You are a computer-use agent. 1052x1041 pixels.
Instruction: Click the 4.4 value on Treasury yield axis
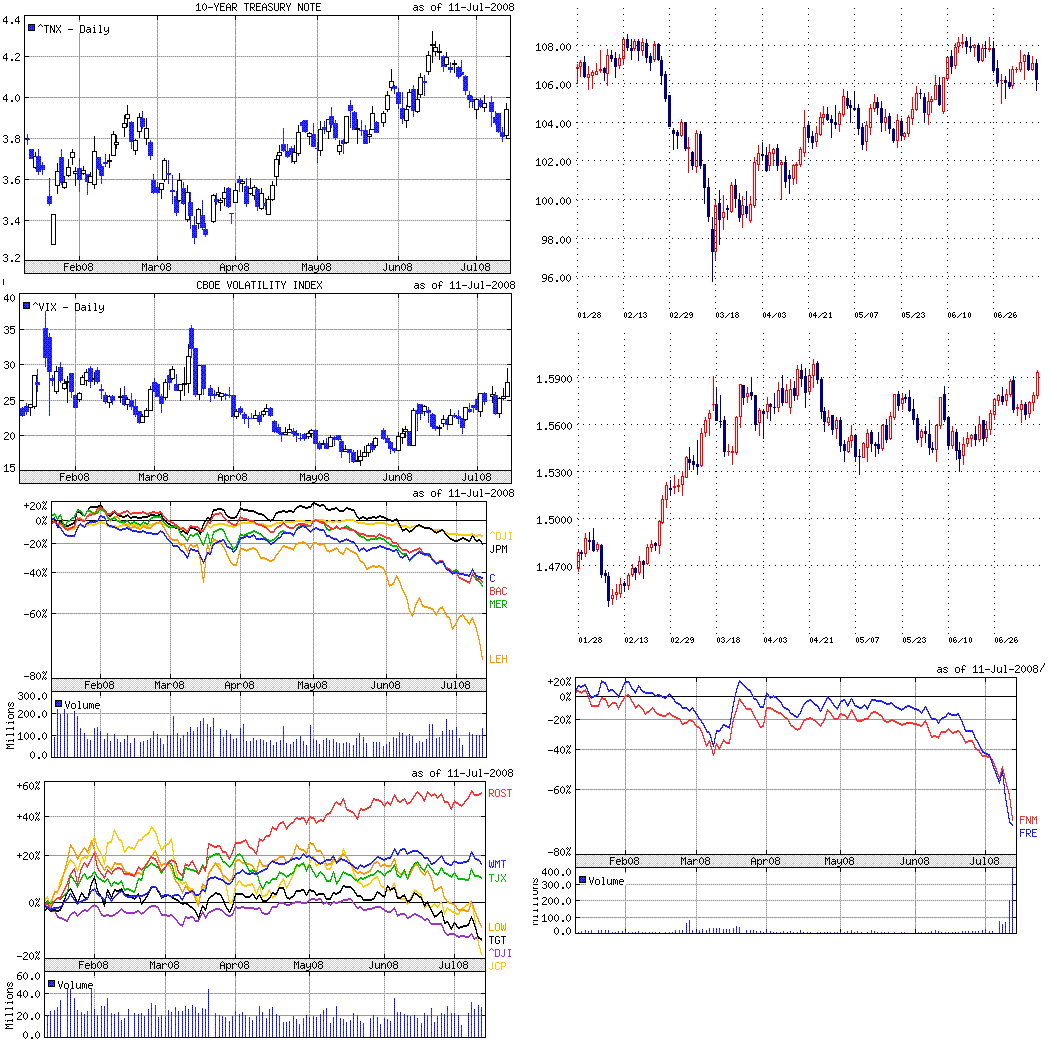[11, 20]
